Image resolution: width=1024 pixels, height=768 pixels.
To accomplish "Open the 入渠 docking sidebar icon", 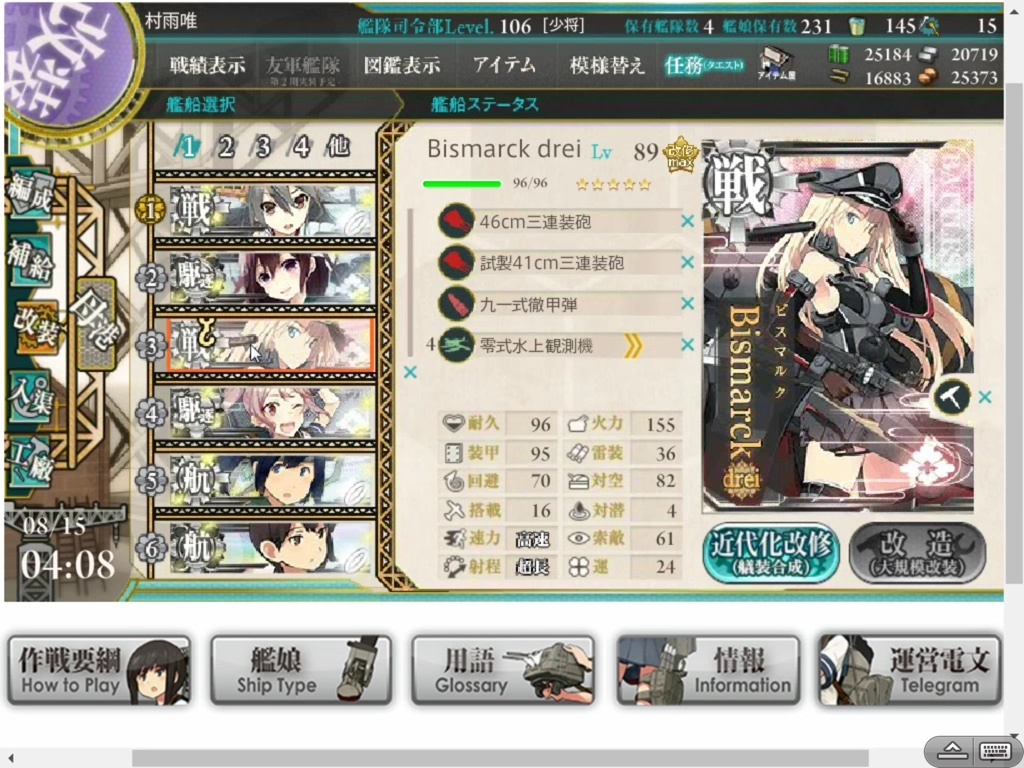I will click(30, 396).
